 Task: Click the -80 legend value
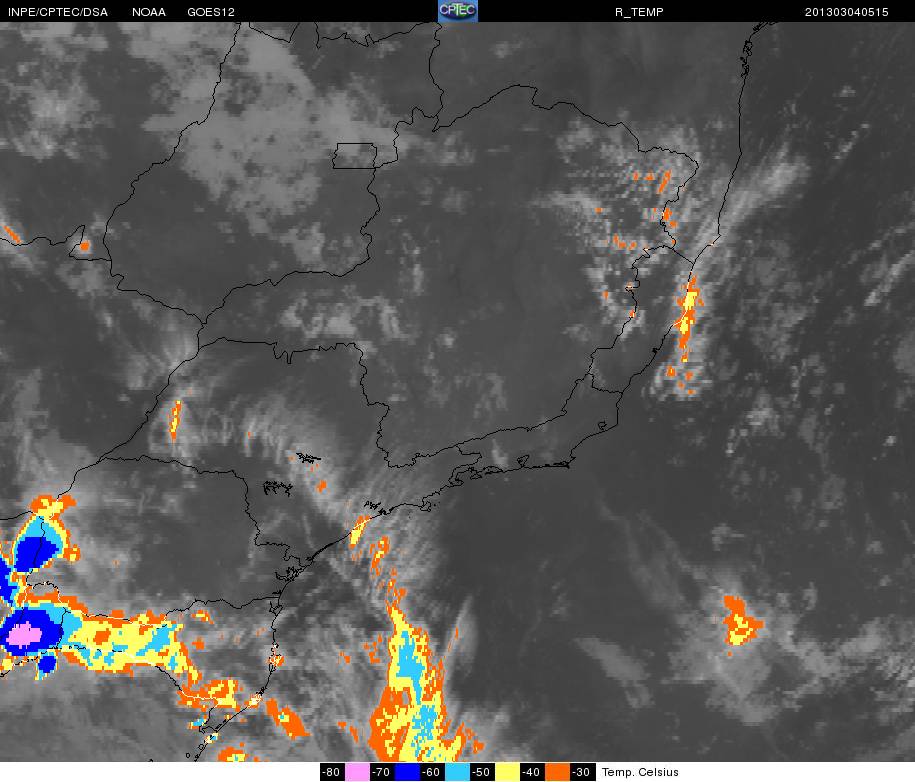(332, 772)
